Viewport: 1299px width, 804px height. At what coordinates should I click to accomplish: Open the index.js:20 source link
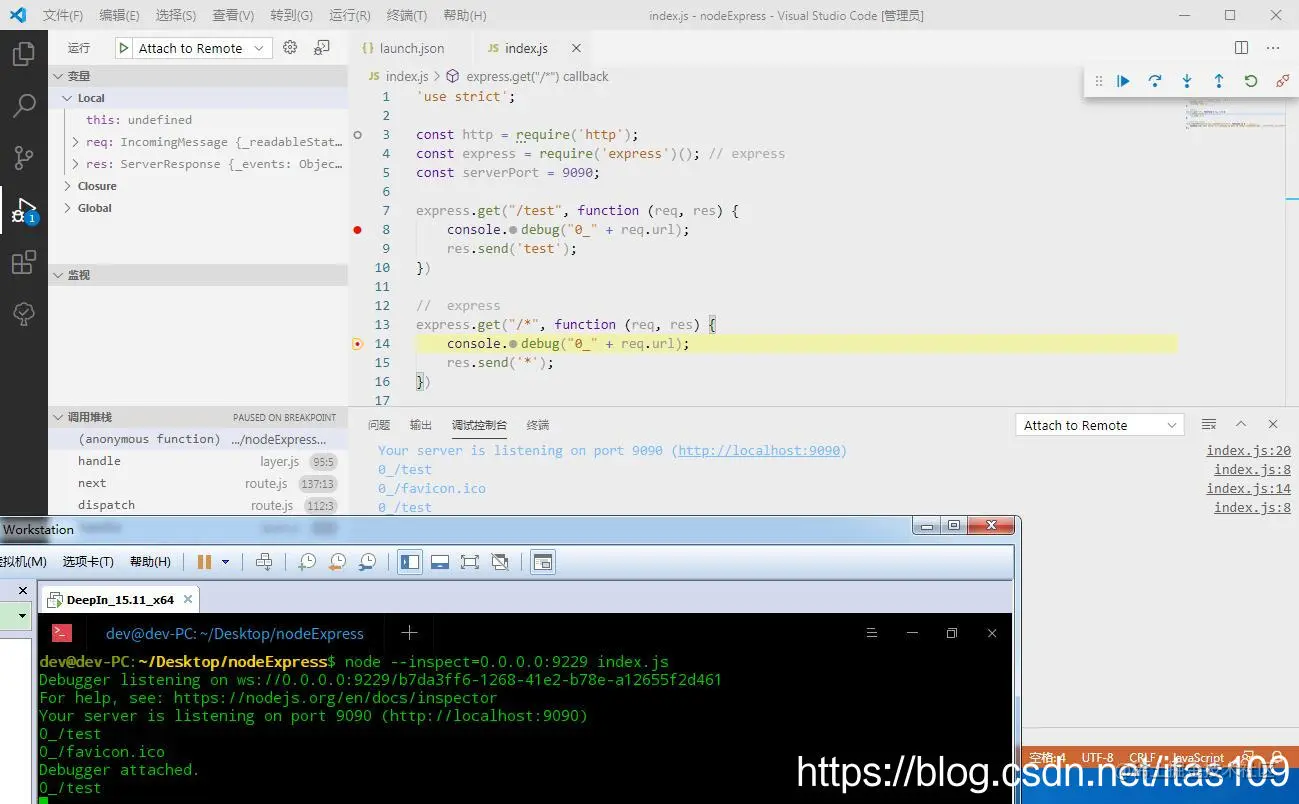[x=1248, y=451]
